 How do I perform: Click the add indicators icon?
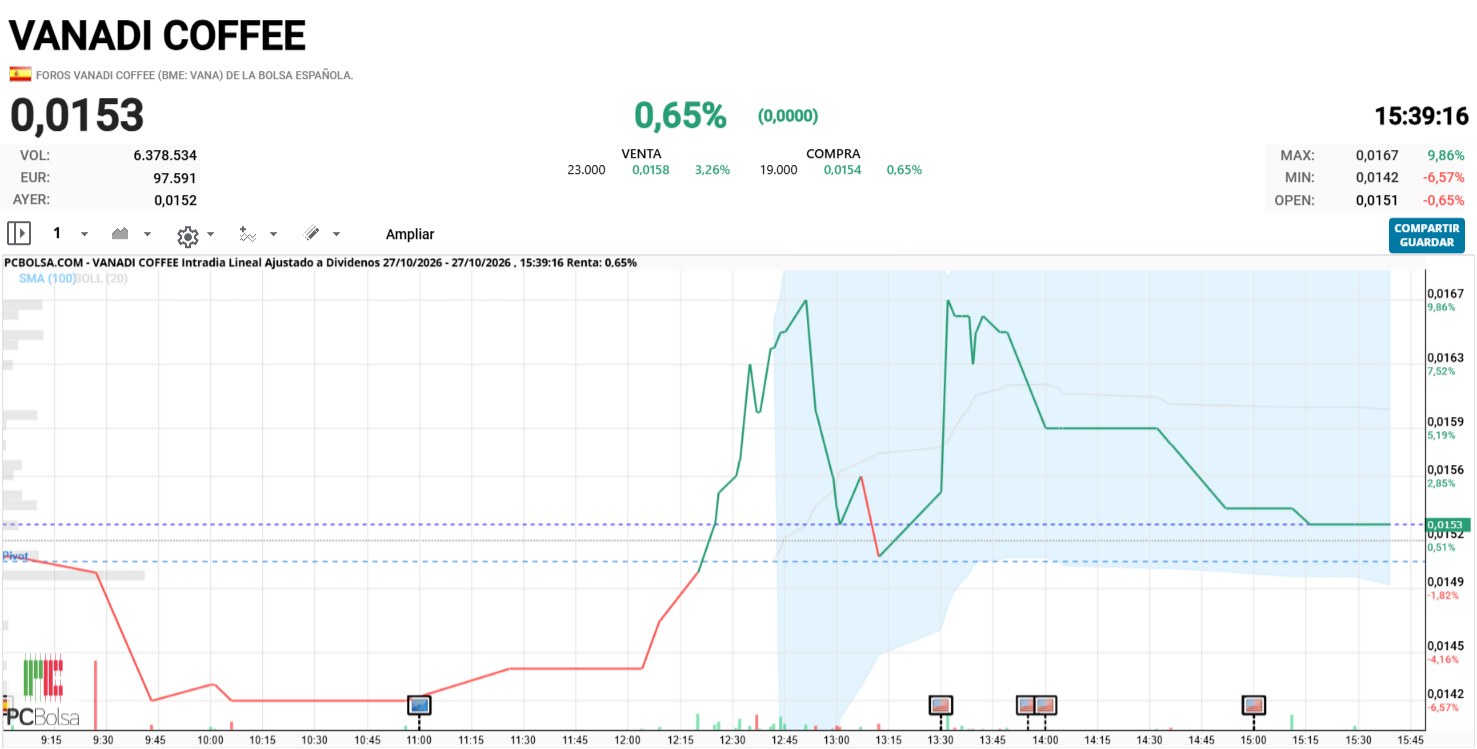(x=248, y=234)
